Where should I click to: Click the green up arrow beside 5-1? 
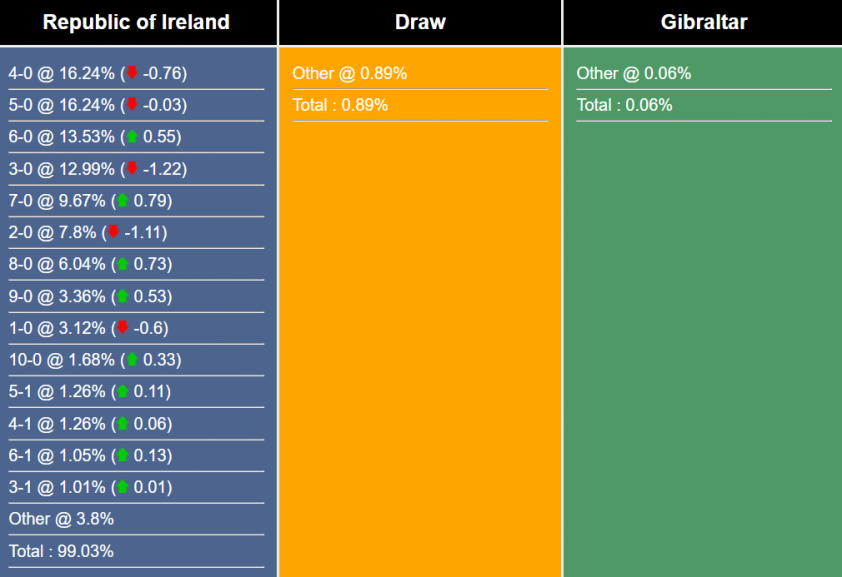click(123, 392)
